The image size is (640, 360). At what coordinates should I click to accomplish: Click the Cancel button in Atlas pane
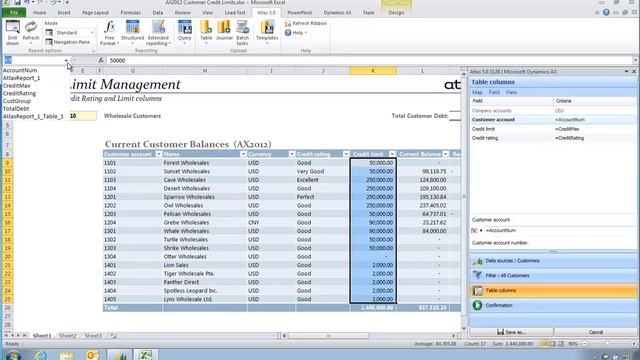(x=596, y=332)
